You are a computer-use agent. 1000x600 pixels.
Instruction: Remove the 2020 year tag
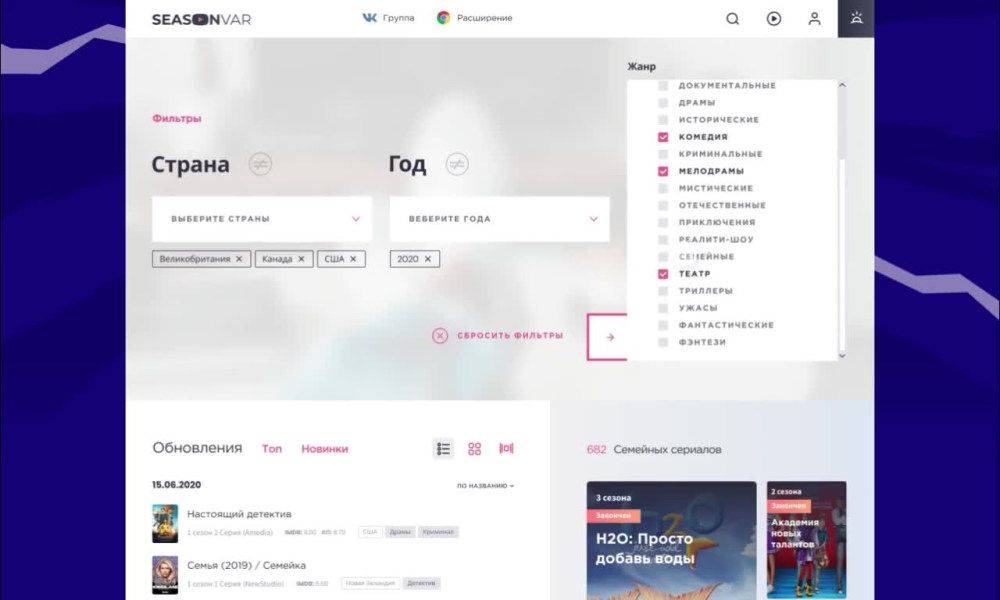(x=428, y=259)
